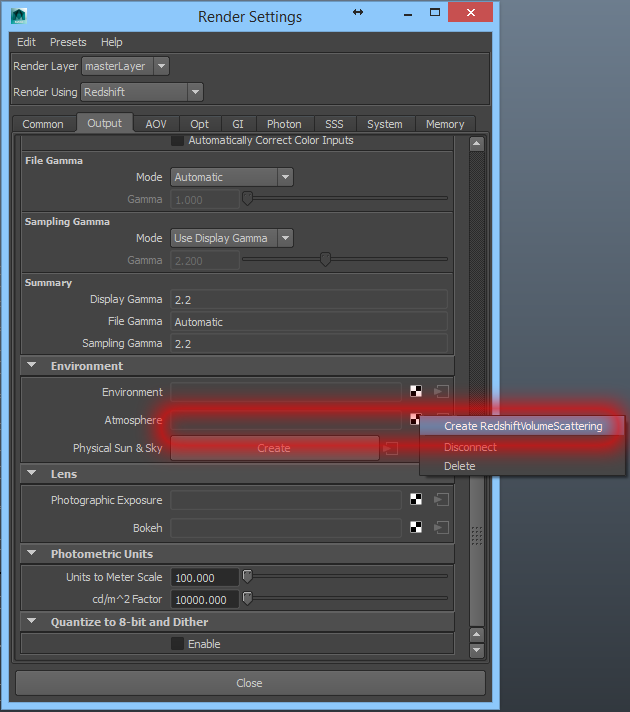The image size is (630, 712).
Task: Collapse the Environment section
Action: (32, 366)
